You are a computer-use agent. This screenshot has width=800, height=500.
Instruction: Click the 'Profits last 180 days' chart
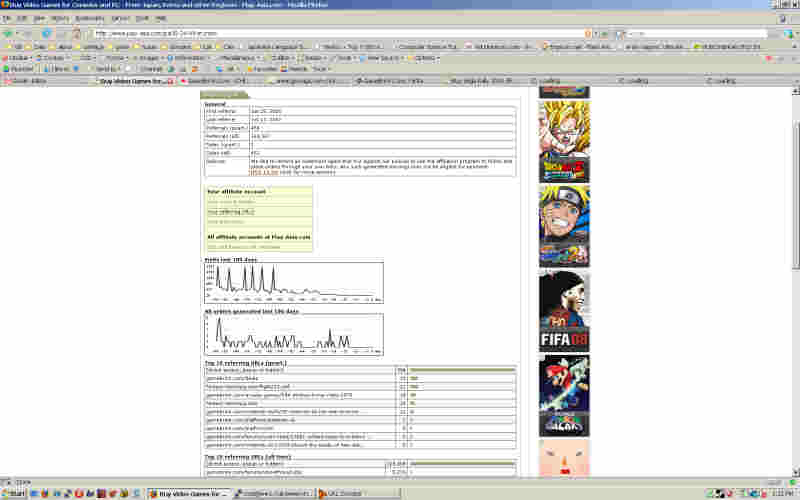tap(294, 283)
